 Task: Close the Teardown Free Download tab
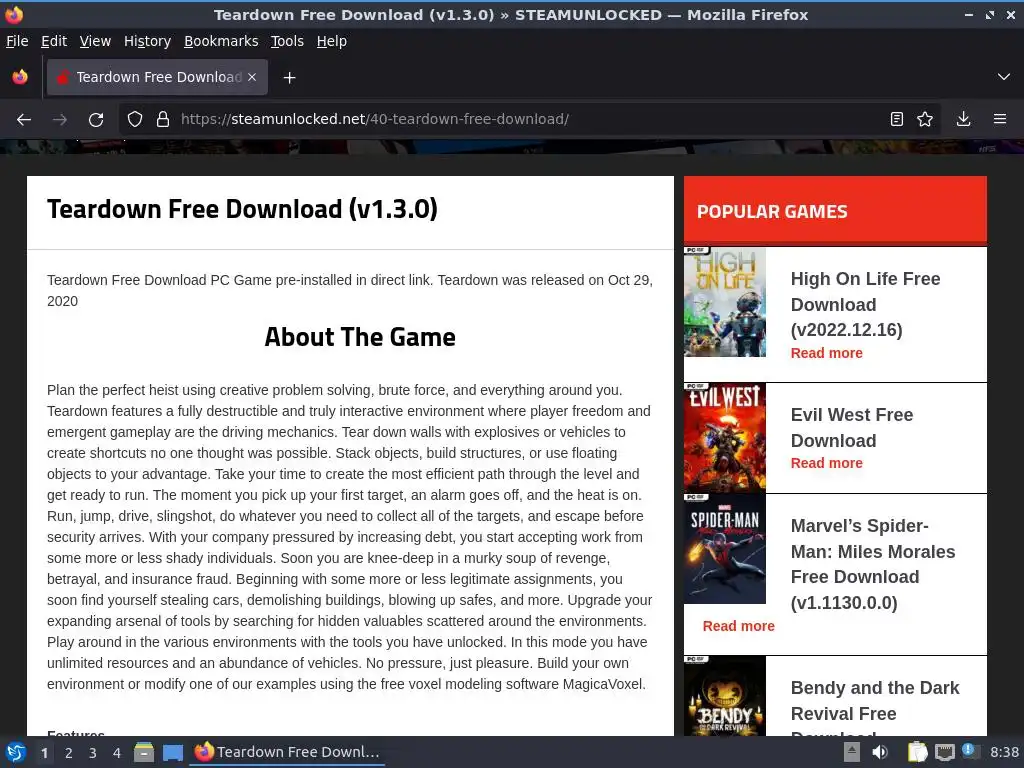click(252, 77)
